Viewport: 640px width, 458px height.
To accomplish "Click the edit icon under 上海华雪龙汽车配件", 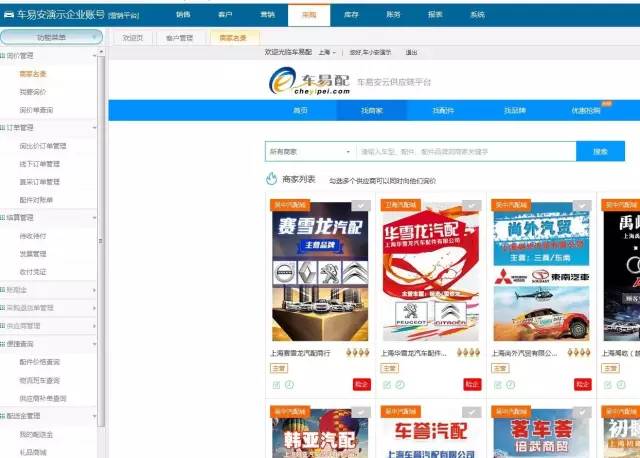I will 387,385.
